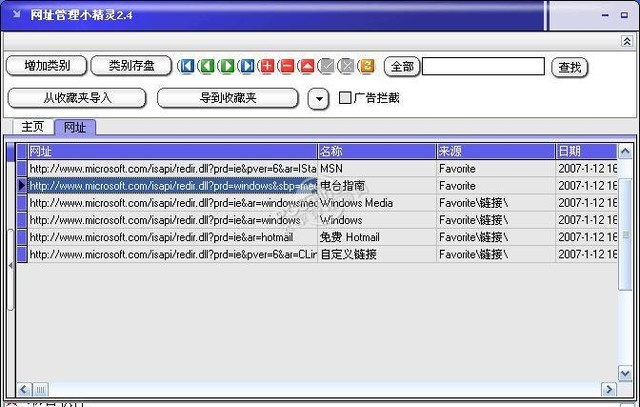Open the dropdown arrow beside 导到收藏夹
Viewport: 640px width, 407px height.
[x=317, y=98]
